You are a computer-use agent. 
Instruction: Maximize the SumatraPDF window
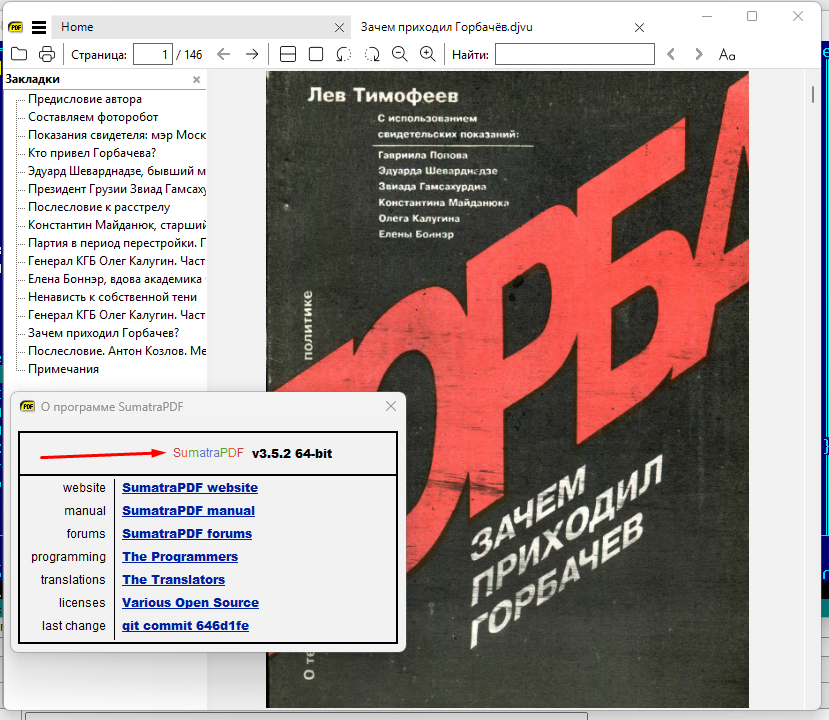pyautogui.click(x=752, y=16)
